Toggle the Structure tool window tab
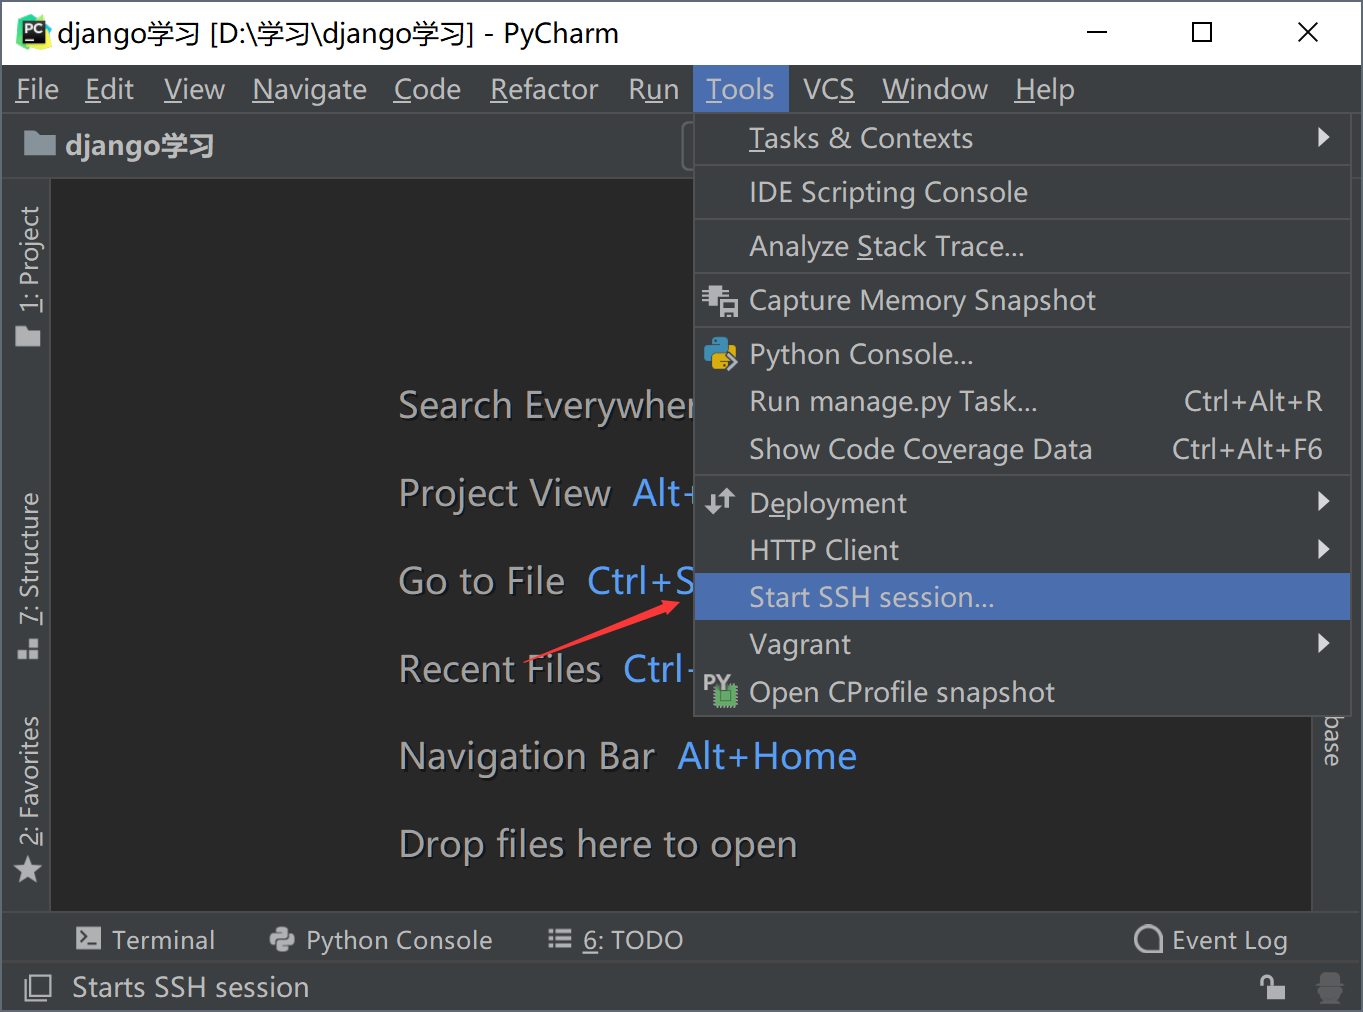The image size is (1363, 1012). [x=29, y=575]
